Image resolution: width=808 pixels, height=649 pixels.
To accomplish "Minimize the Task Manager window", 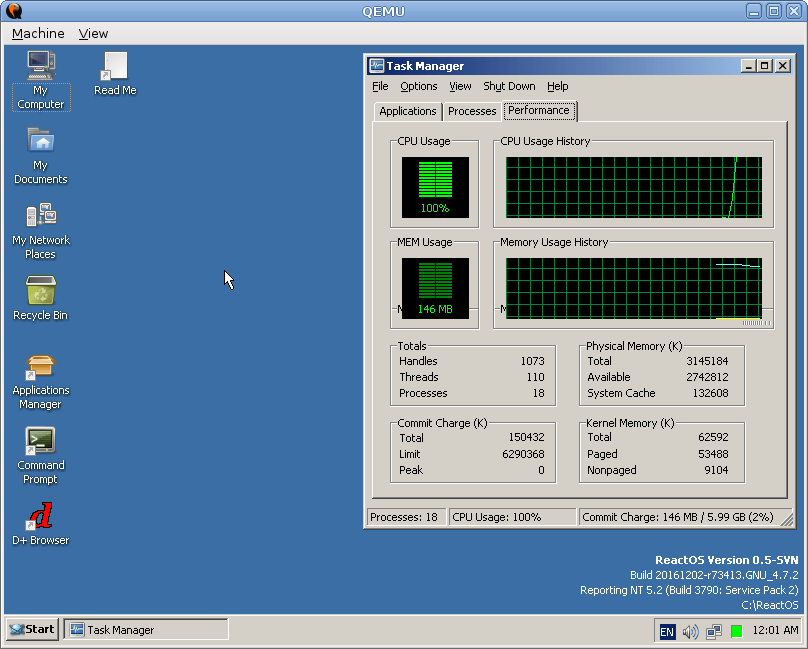I will 748,65.
